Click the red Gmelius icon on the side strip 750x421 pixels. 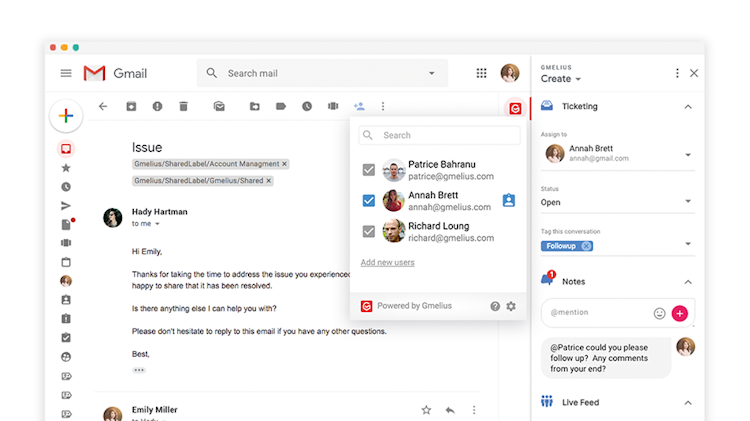click(515, 109)
